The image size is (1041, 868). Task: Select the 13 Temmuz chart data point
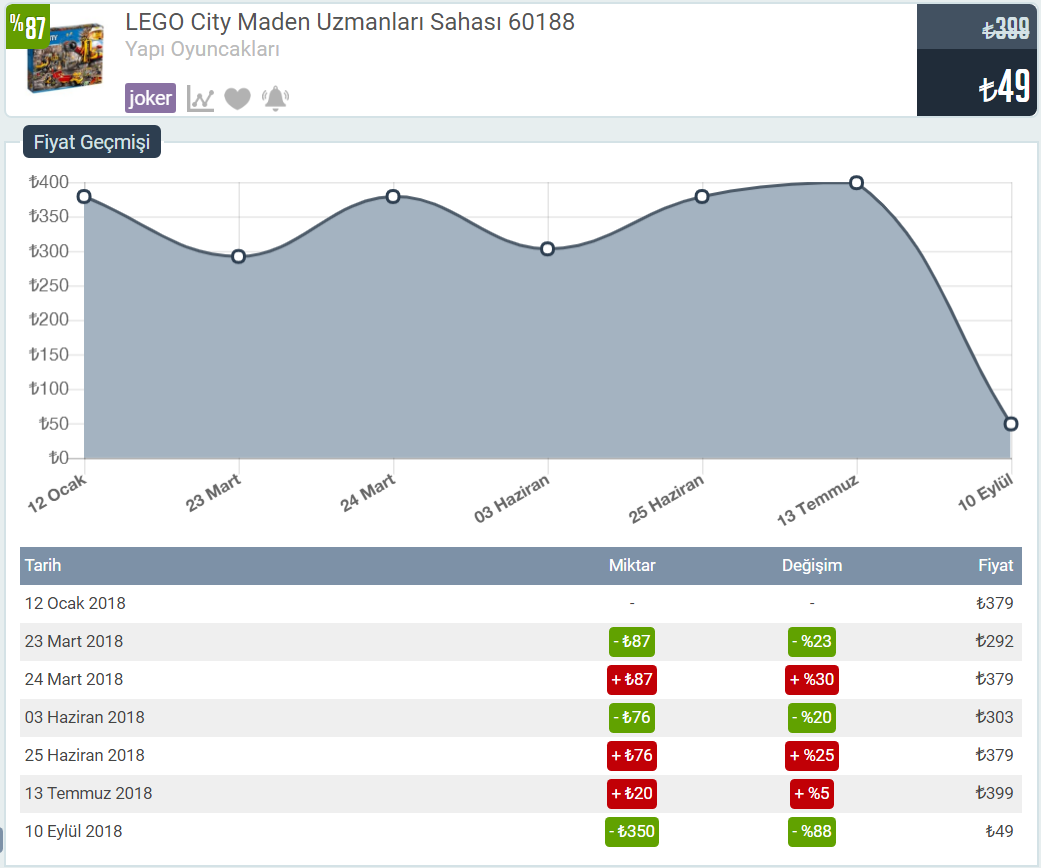(856, 183)
